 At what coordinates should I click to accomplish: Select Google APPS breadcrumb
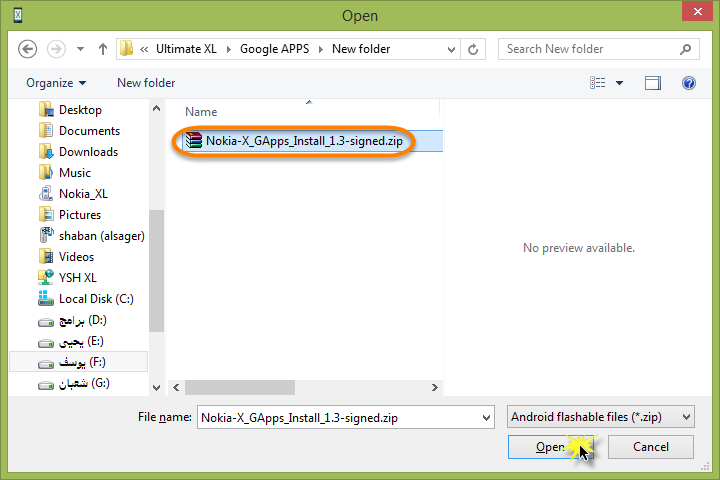[x=275, y=49]
